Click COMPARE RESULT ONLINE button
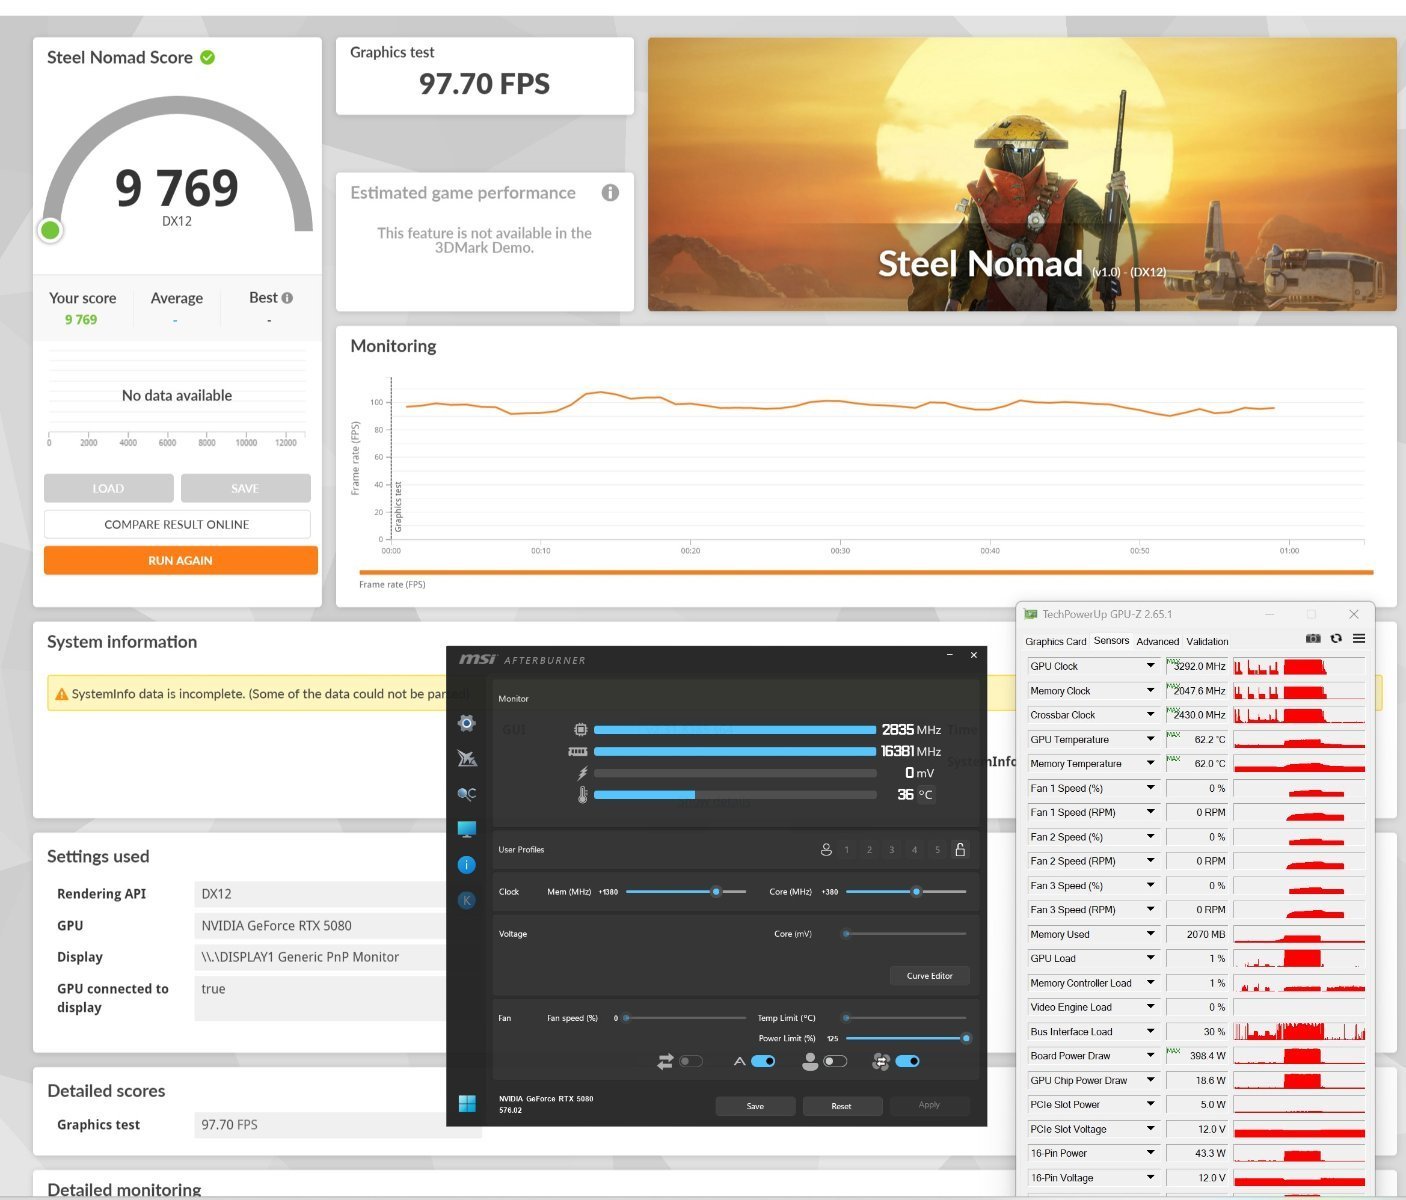1406x1200 pixels. coord(177,524)
